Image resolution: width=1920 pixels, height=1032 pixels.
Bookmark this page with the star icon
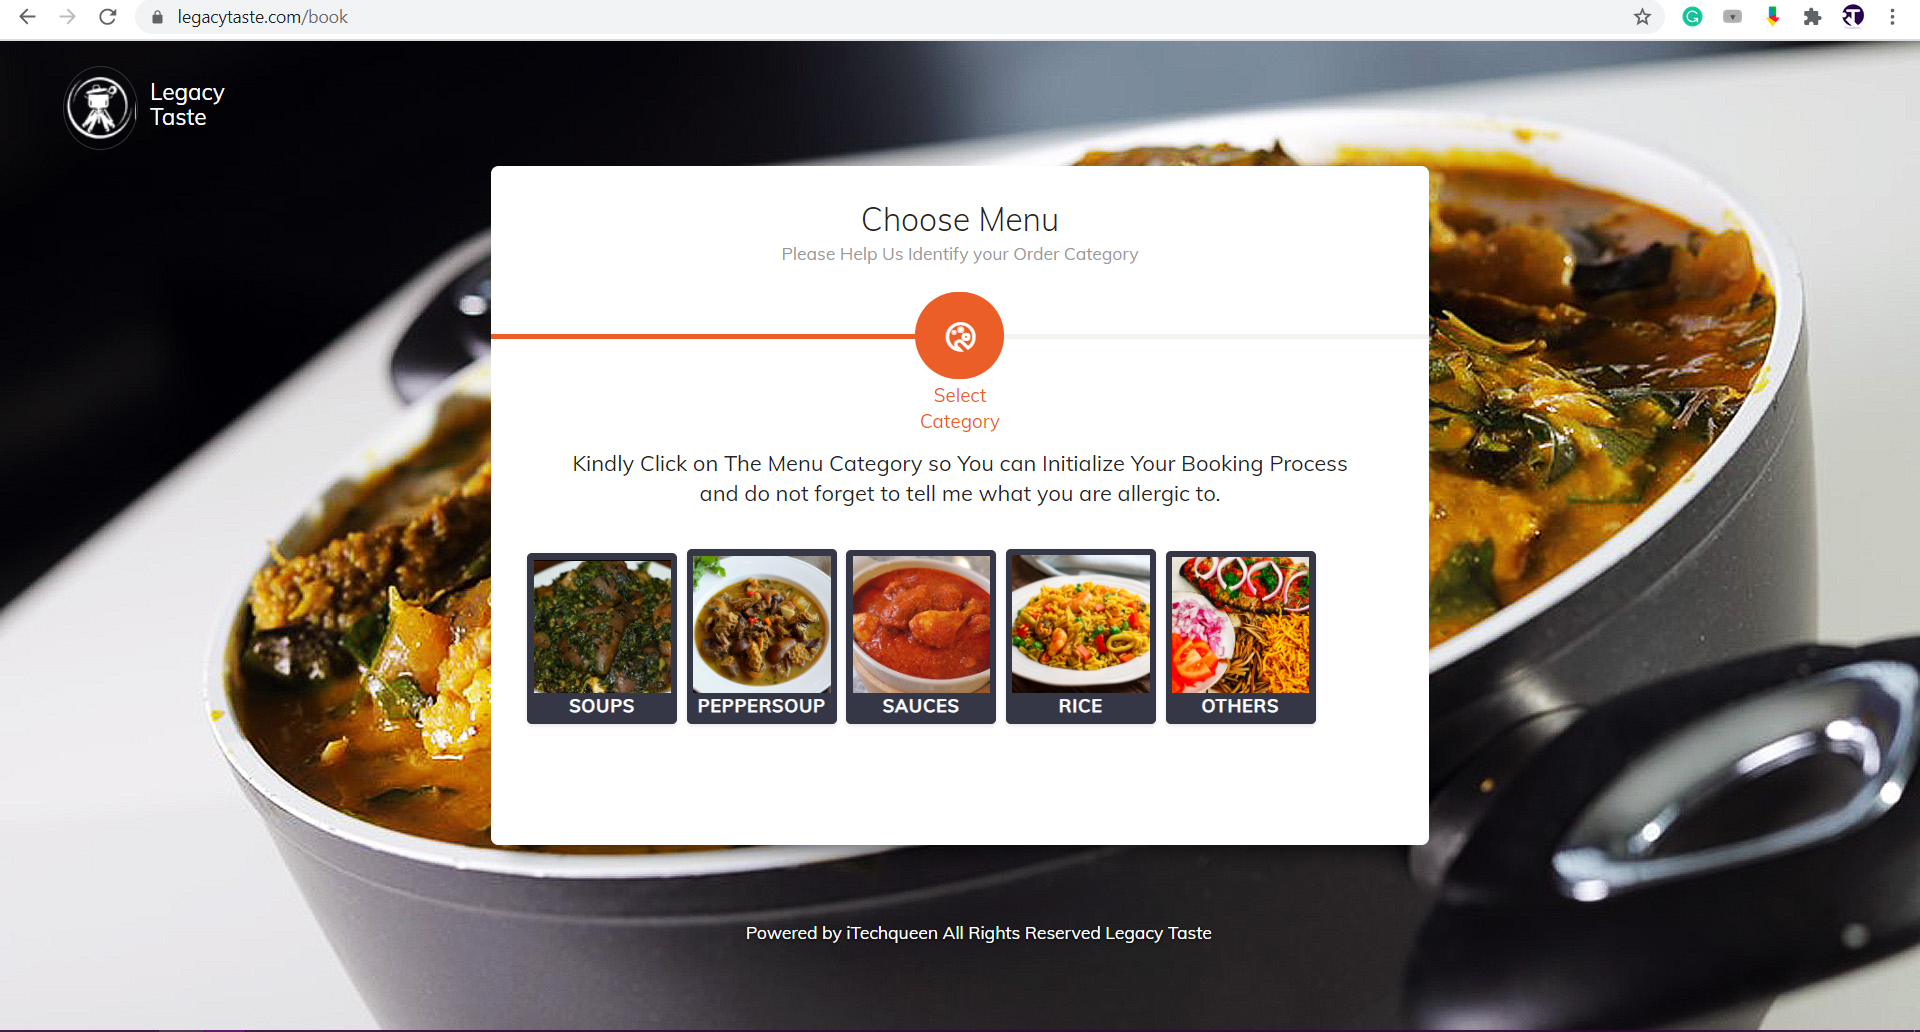coord(1642,17)
